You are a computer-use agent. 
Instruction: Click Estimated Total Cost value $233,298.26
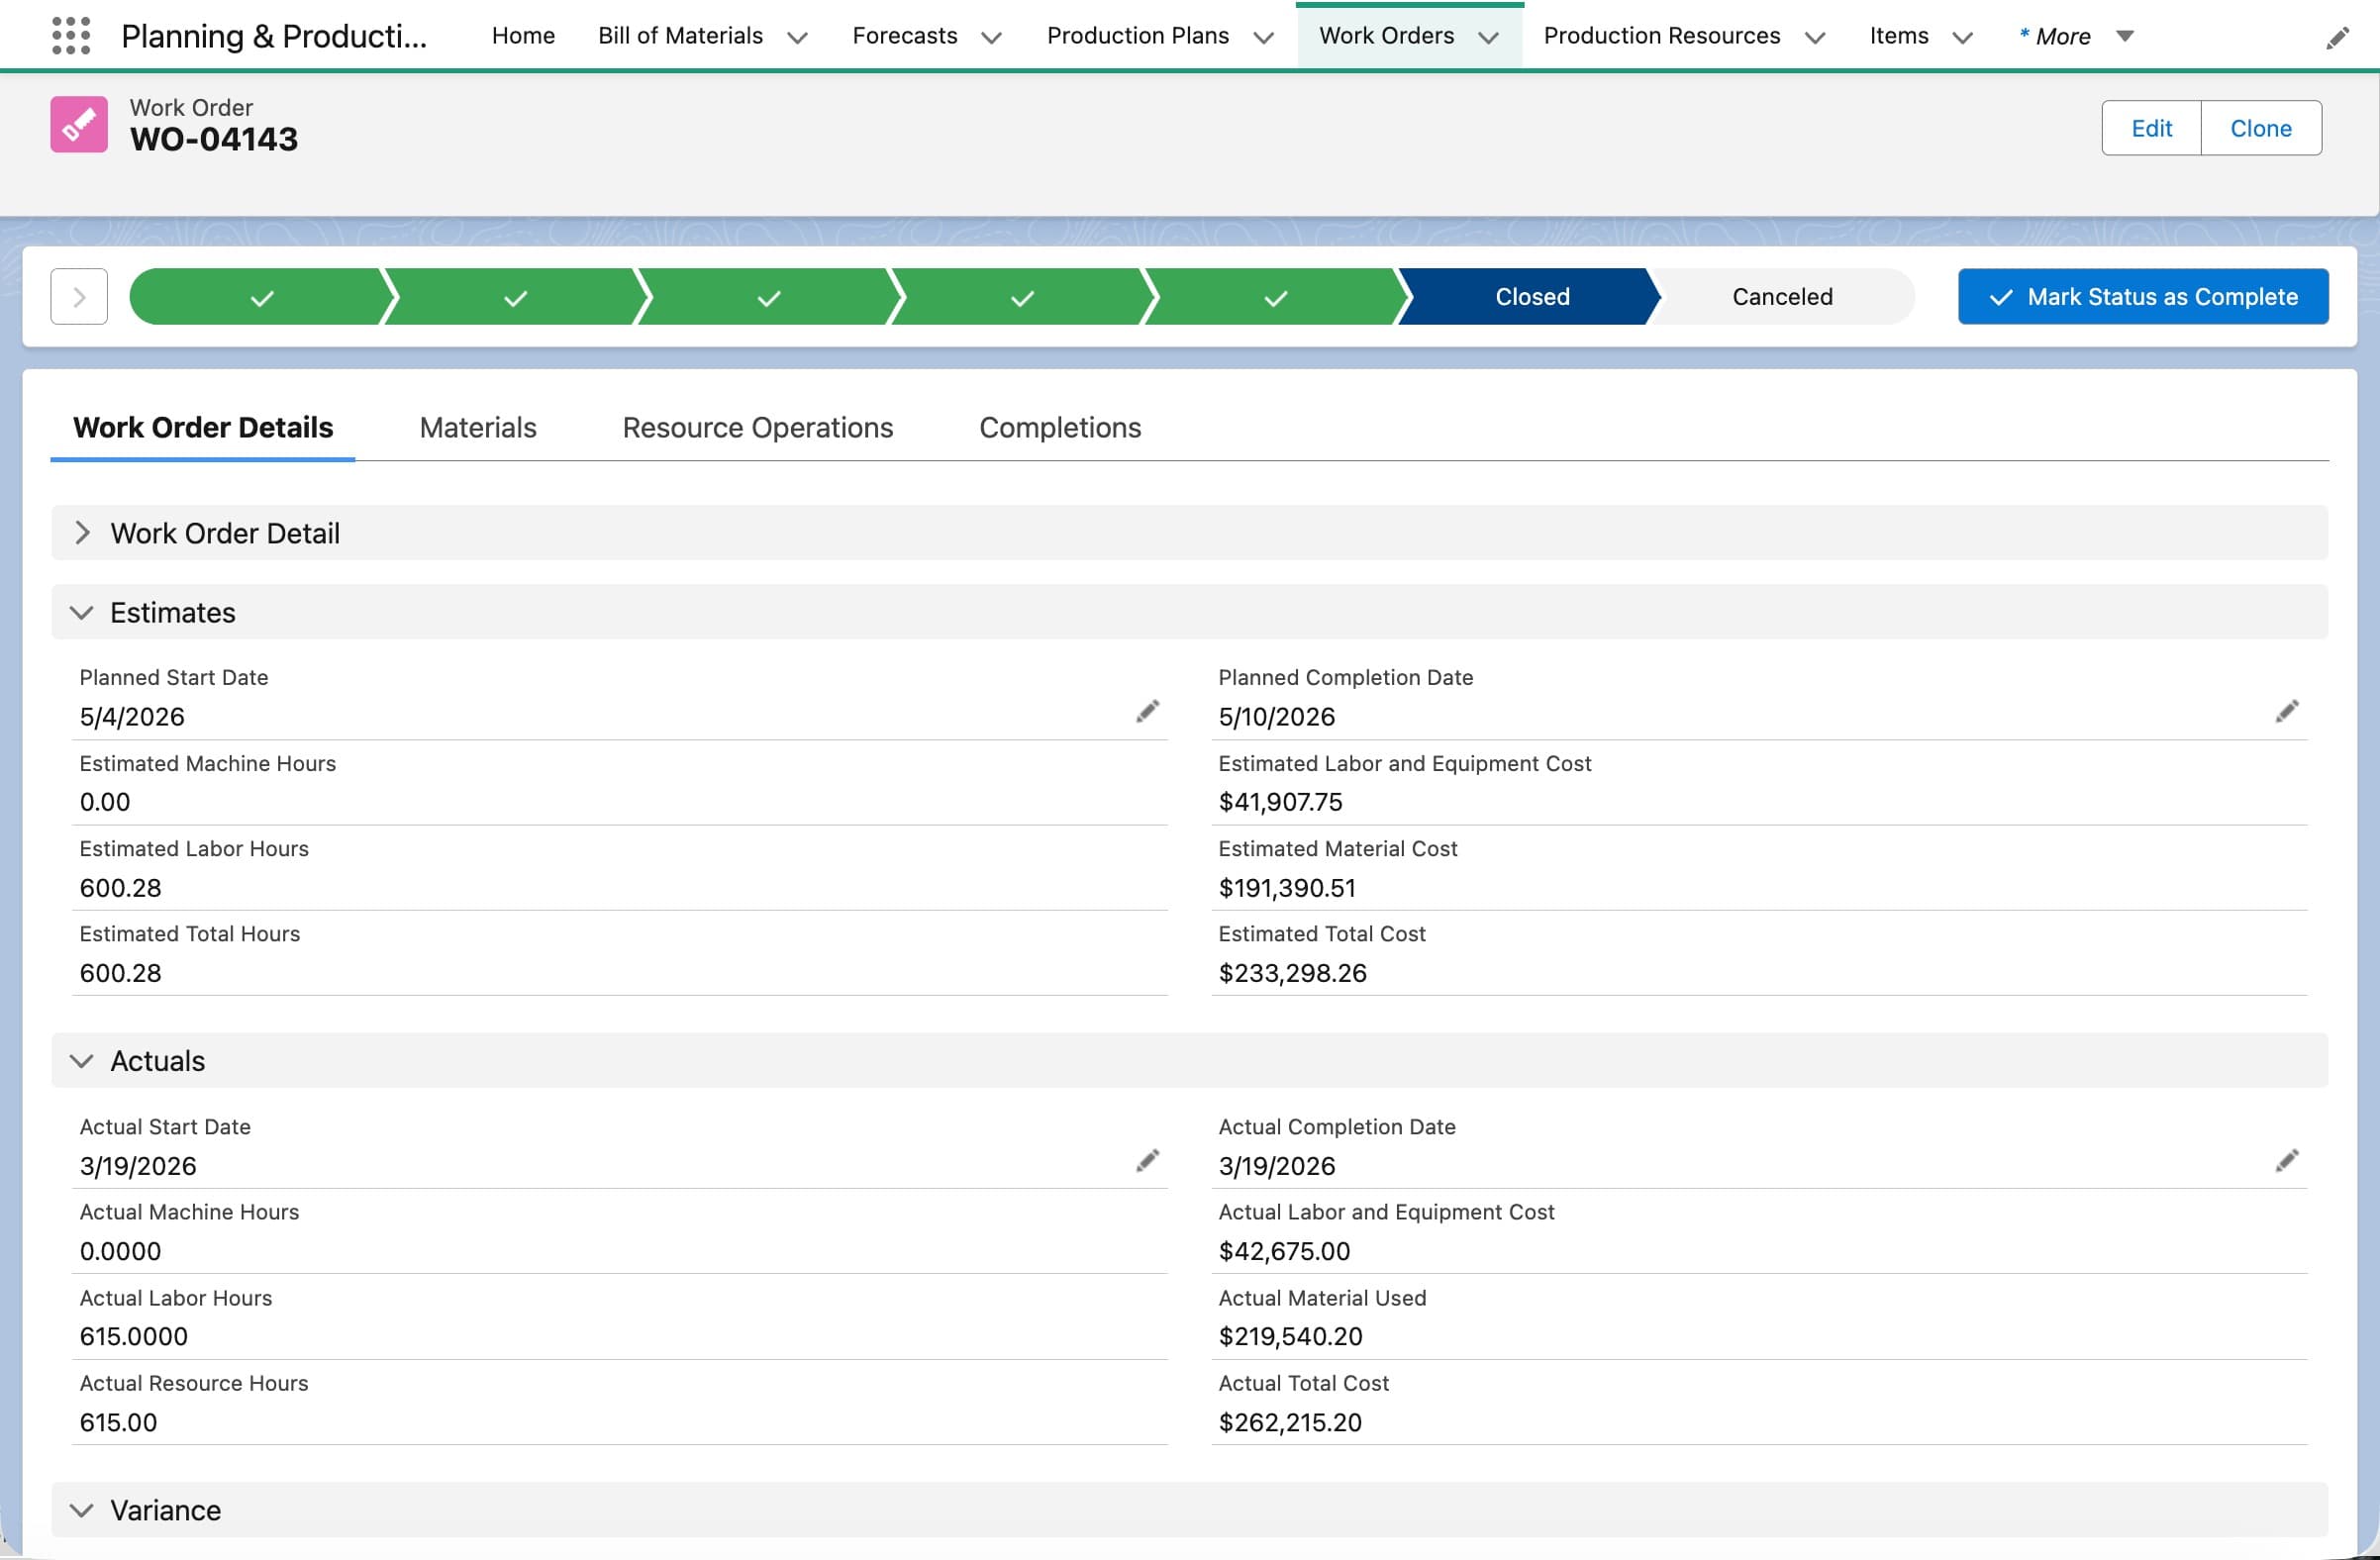(x=1292, y=973)
